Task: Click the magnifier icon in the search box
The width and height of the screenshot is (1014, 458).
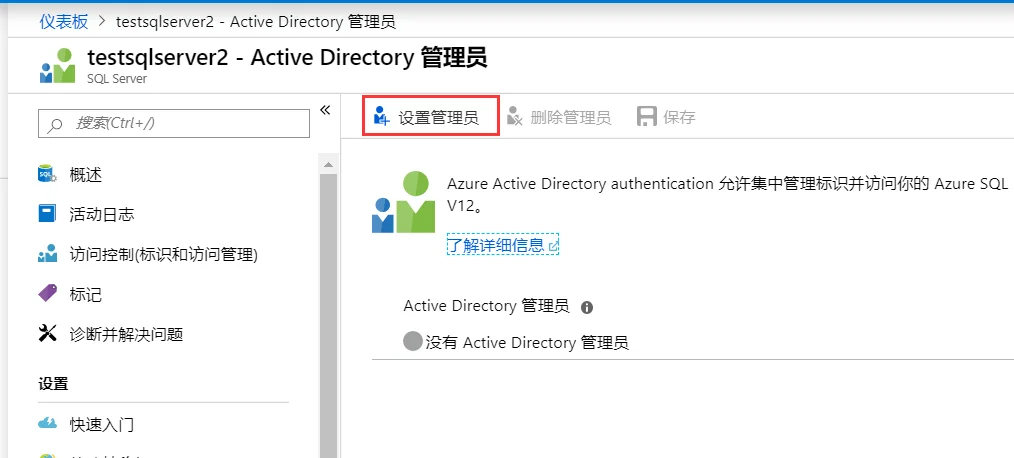Action: 56,124
